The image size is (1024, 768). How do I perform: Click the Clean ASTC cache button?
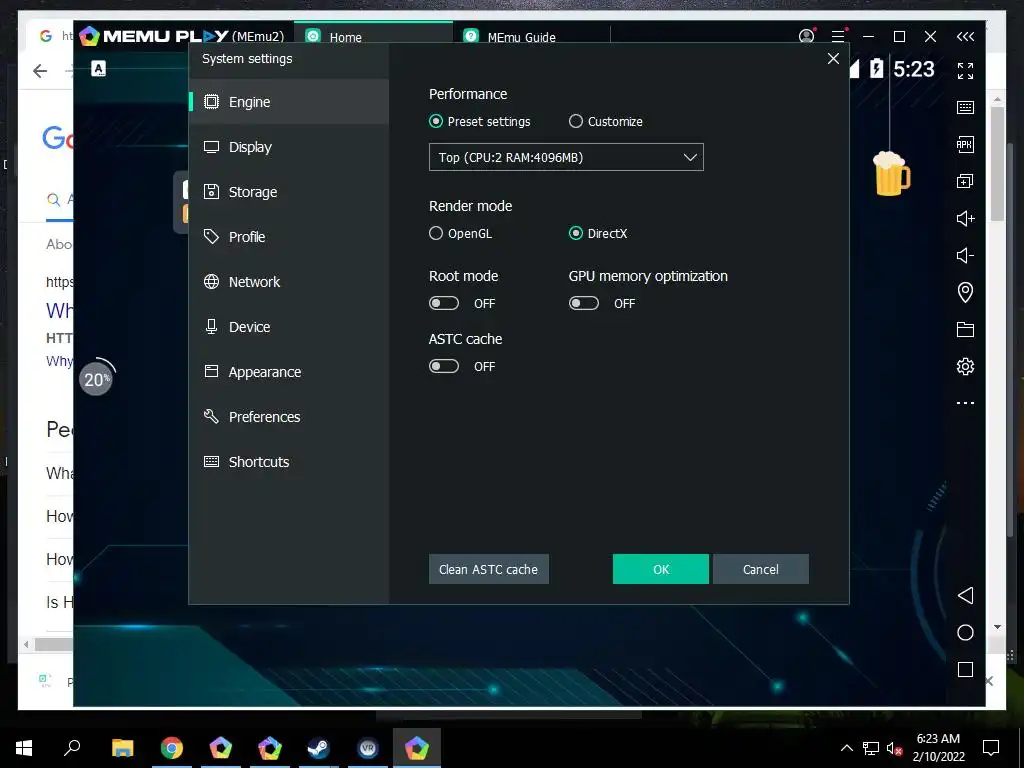click(488, 569)
